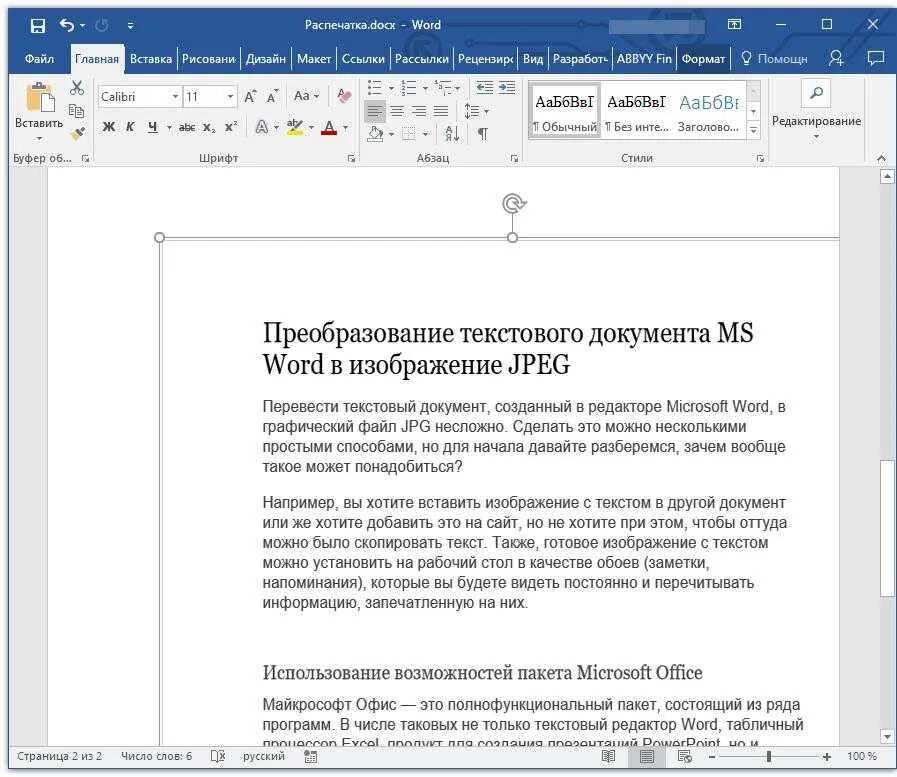The height and width of the screenshot is (777, 897).
Task: Justify text alignment
Action: (x=441, y=111)
